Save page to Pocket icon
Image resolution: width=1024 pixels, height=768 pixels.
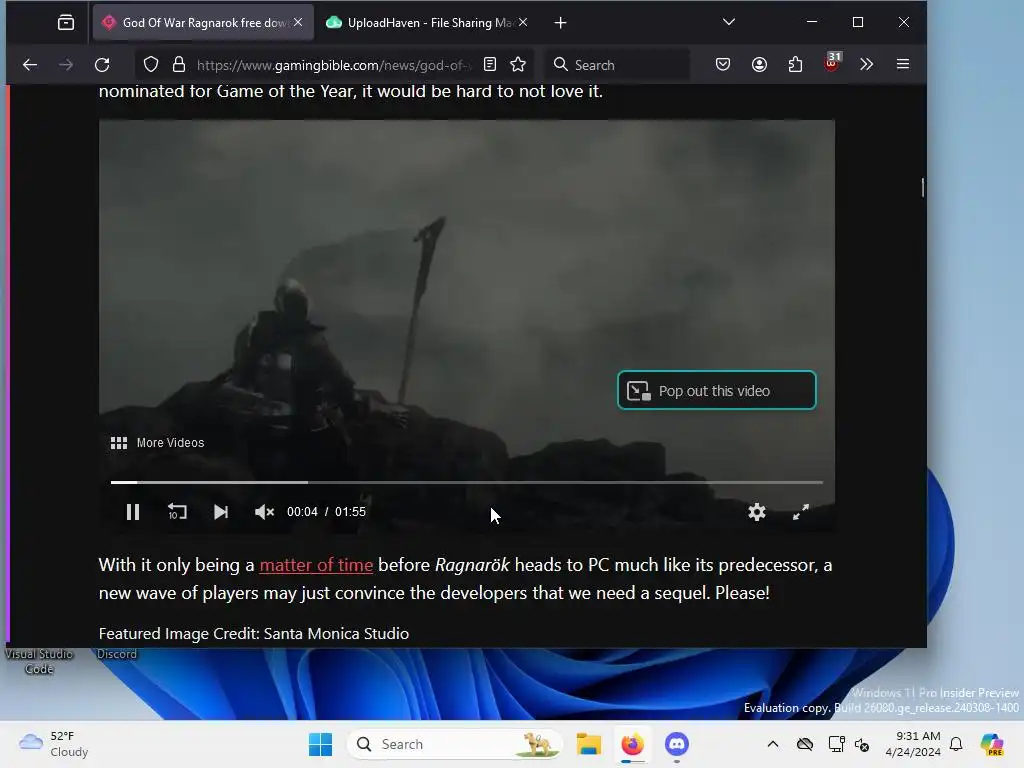pyautogui.click(x=723, y=64)
